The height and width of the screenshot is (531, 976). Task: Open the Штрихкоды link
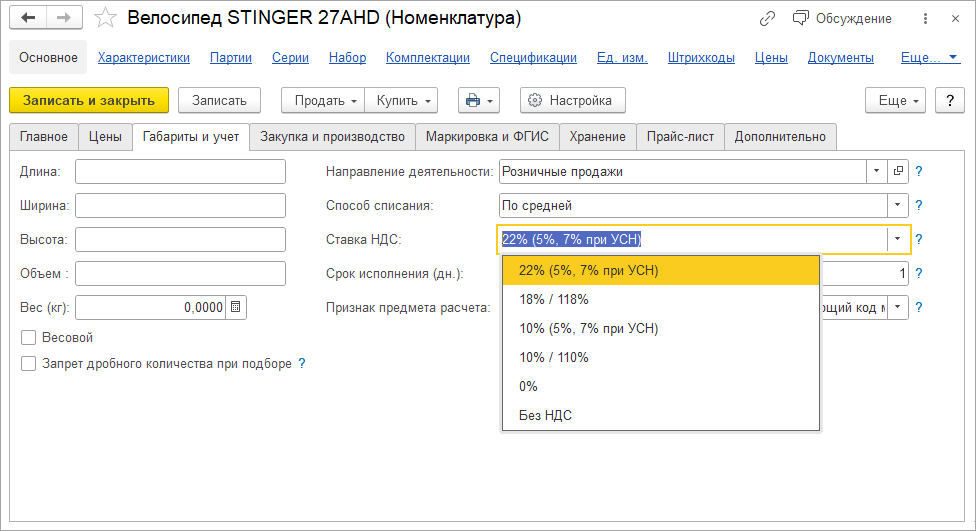pos(701,58)
